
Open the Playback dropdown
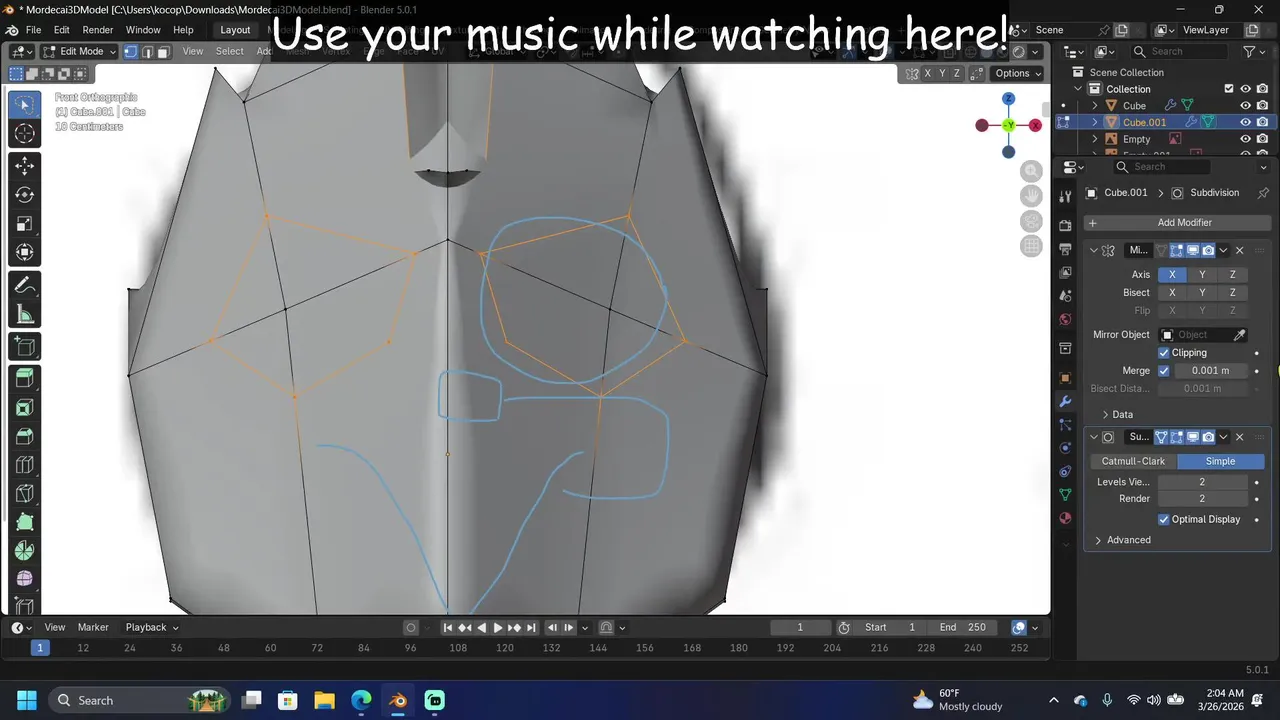(x=152, y=627)
